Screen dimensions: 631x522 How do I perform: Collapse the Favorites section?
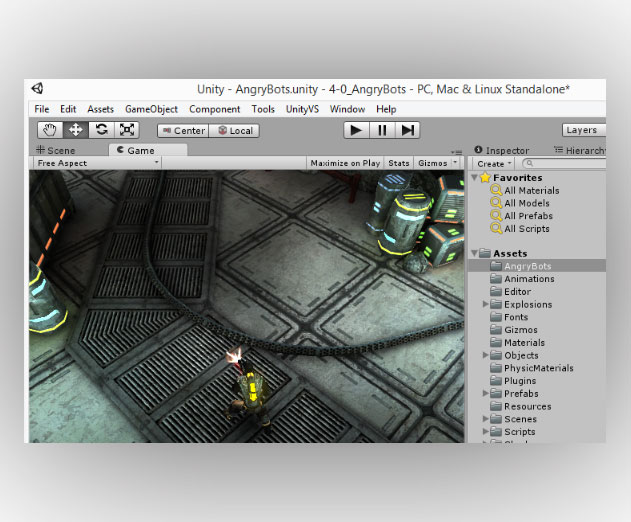(x=474, y=177)
